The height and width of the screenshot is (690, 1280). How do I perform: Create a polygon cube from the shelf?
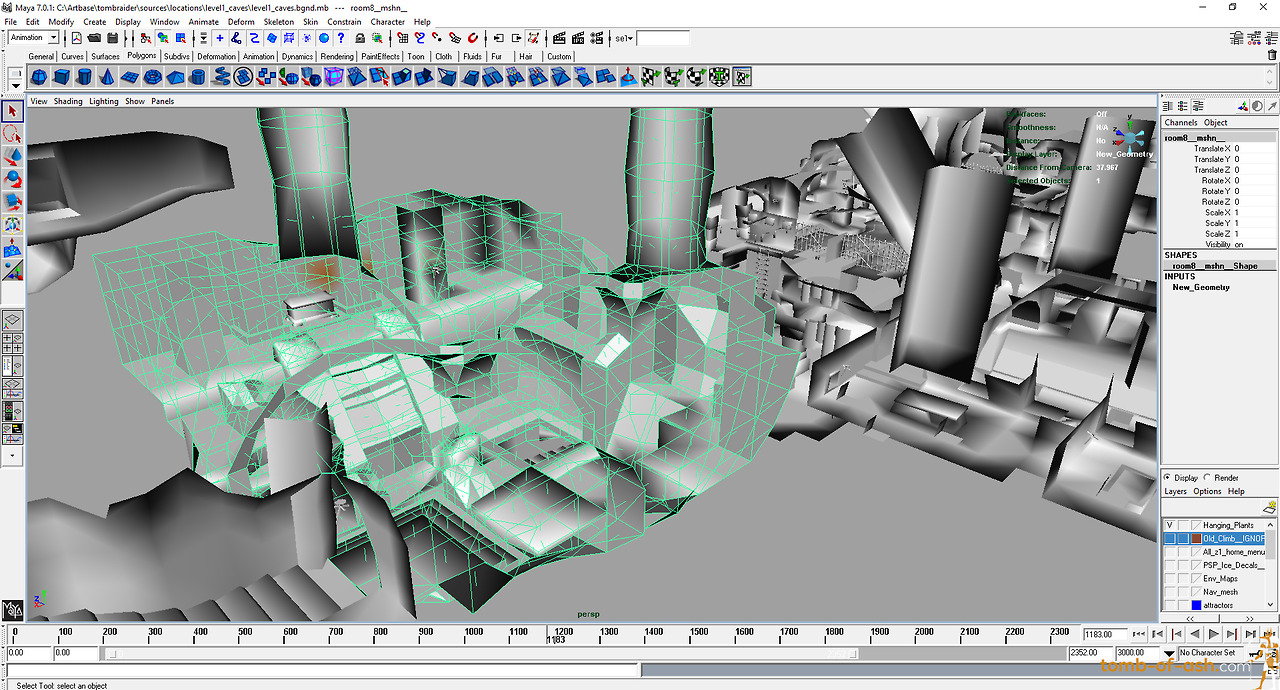click(61, 77)
